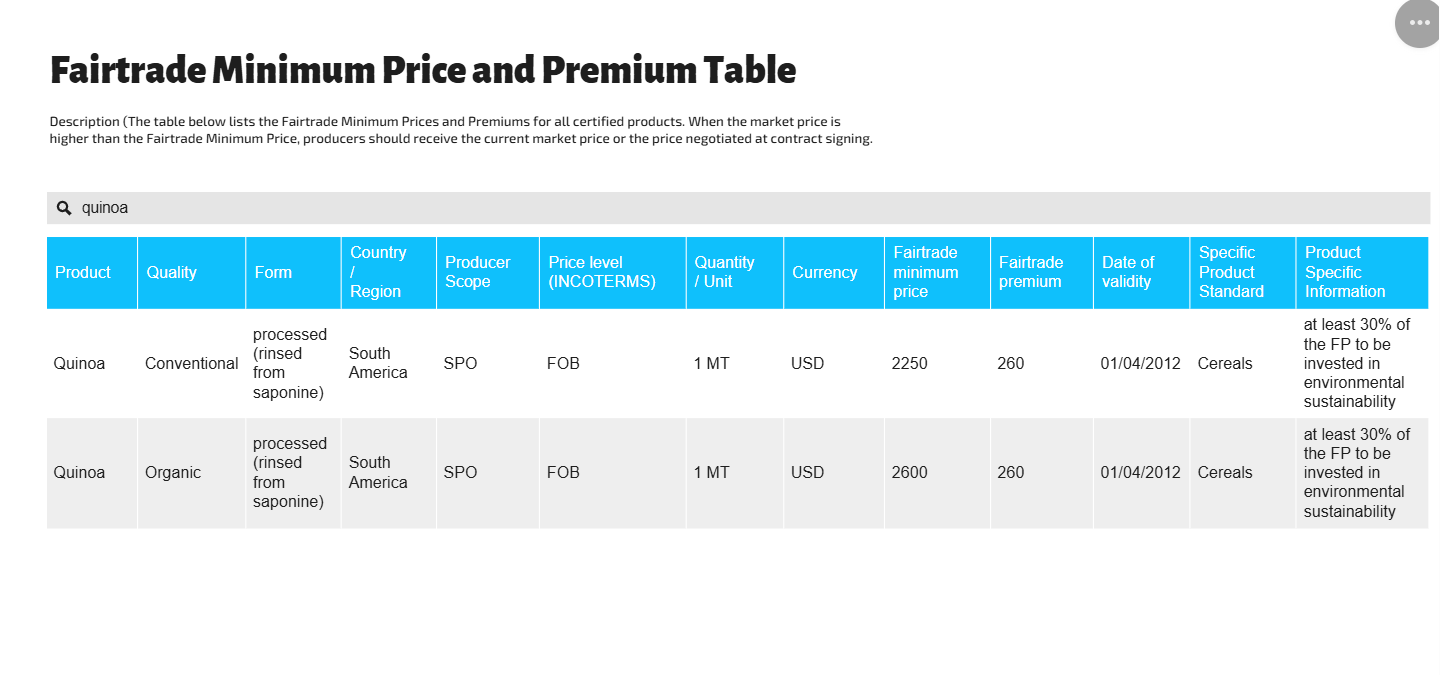Click the Fairtrade minimum price header
Screen dimensions: 1440x675
(x=926, y=272)
